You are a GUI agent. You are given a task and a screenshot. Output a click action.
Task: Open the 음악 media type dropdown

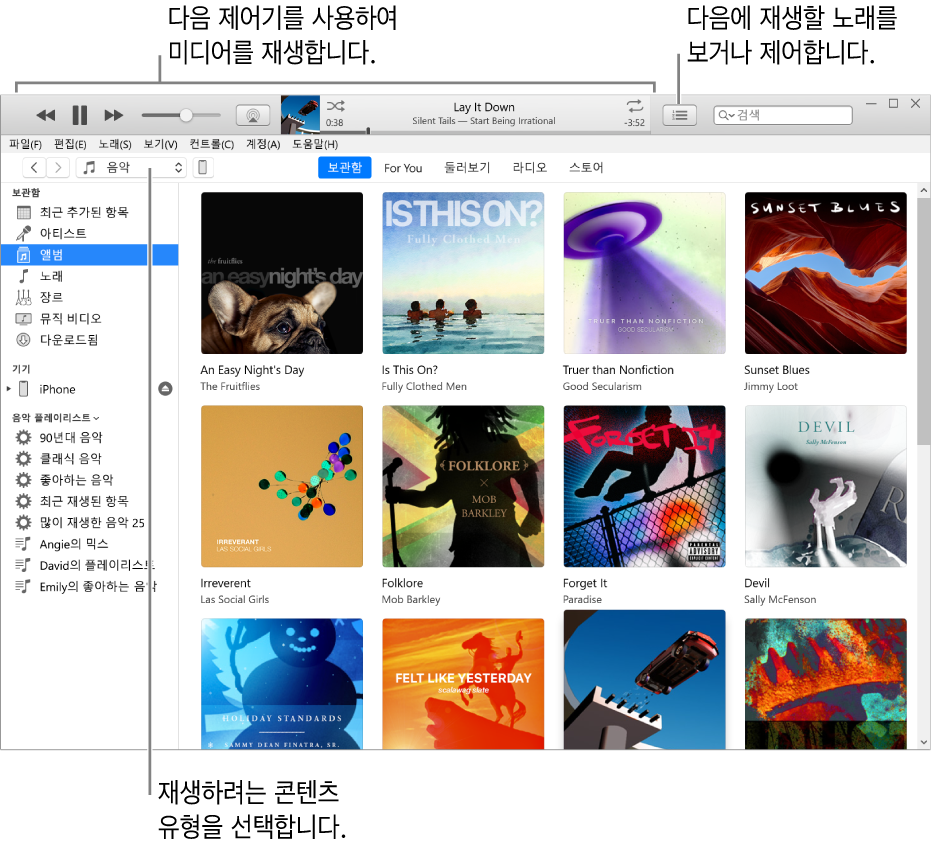click(x=131, y=168)
